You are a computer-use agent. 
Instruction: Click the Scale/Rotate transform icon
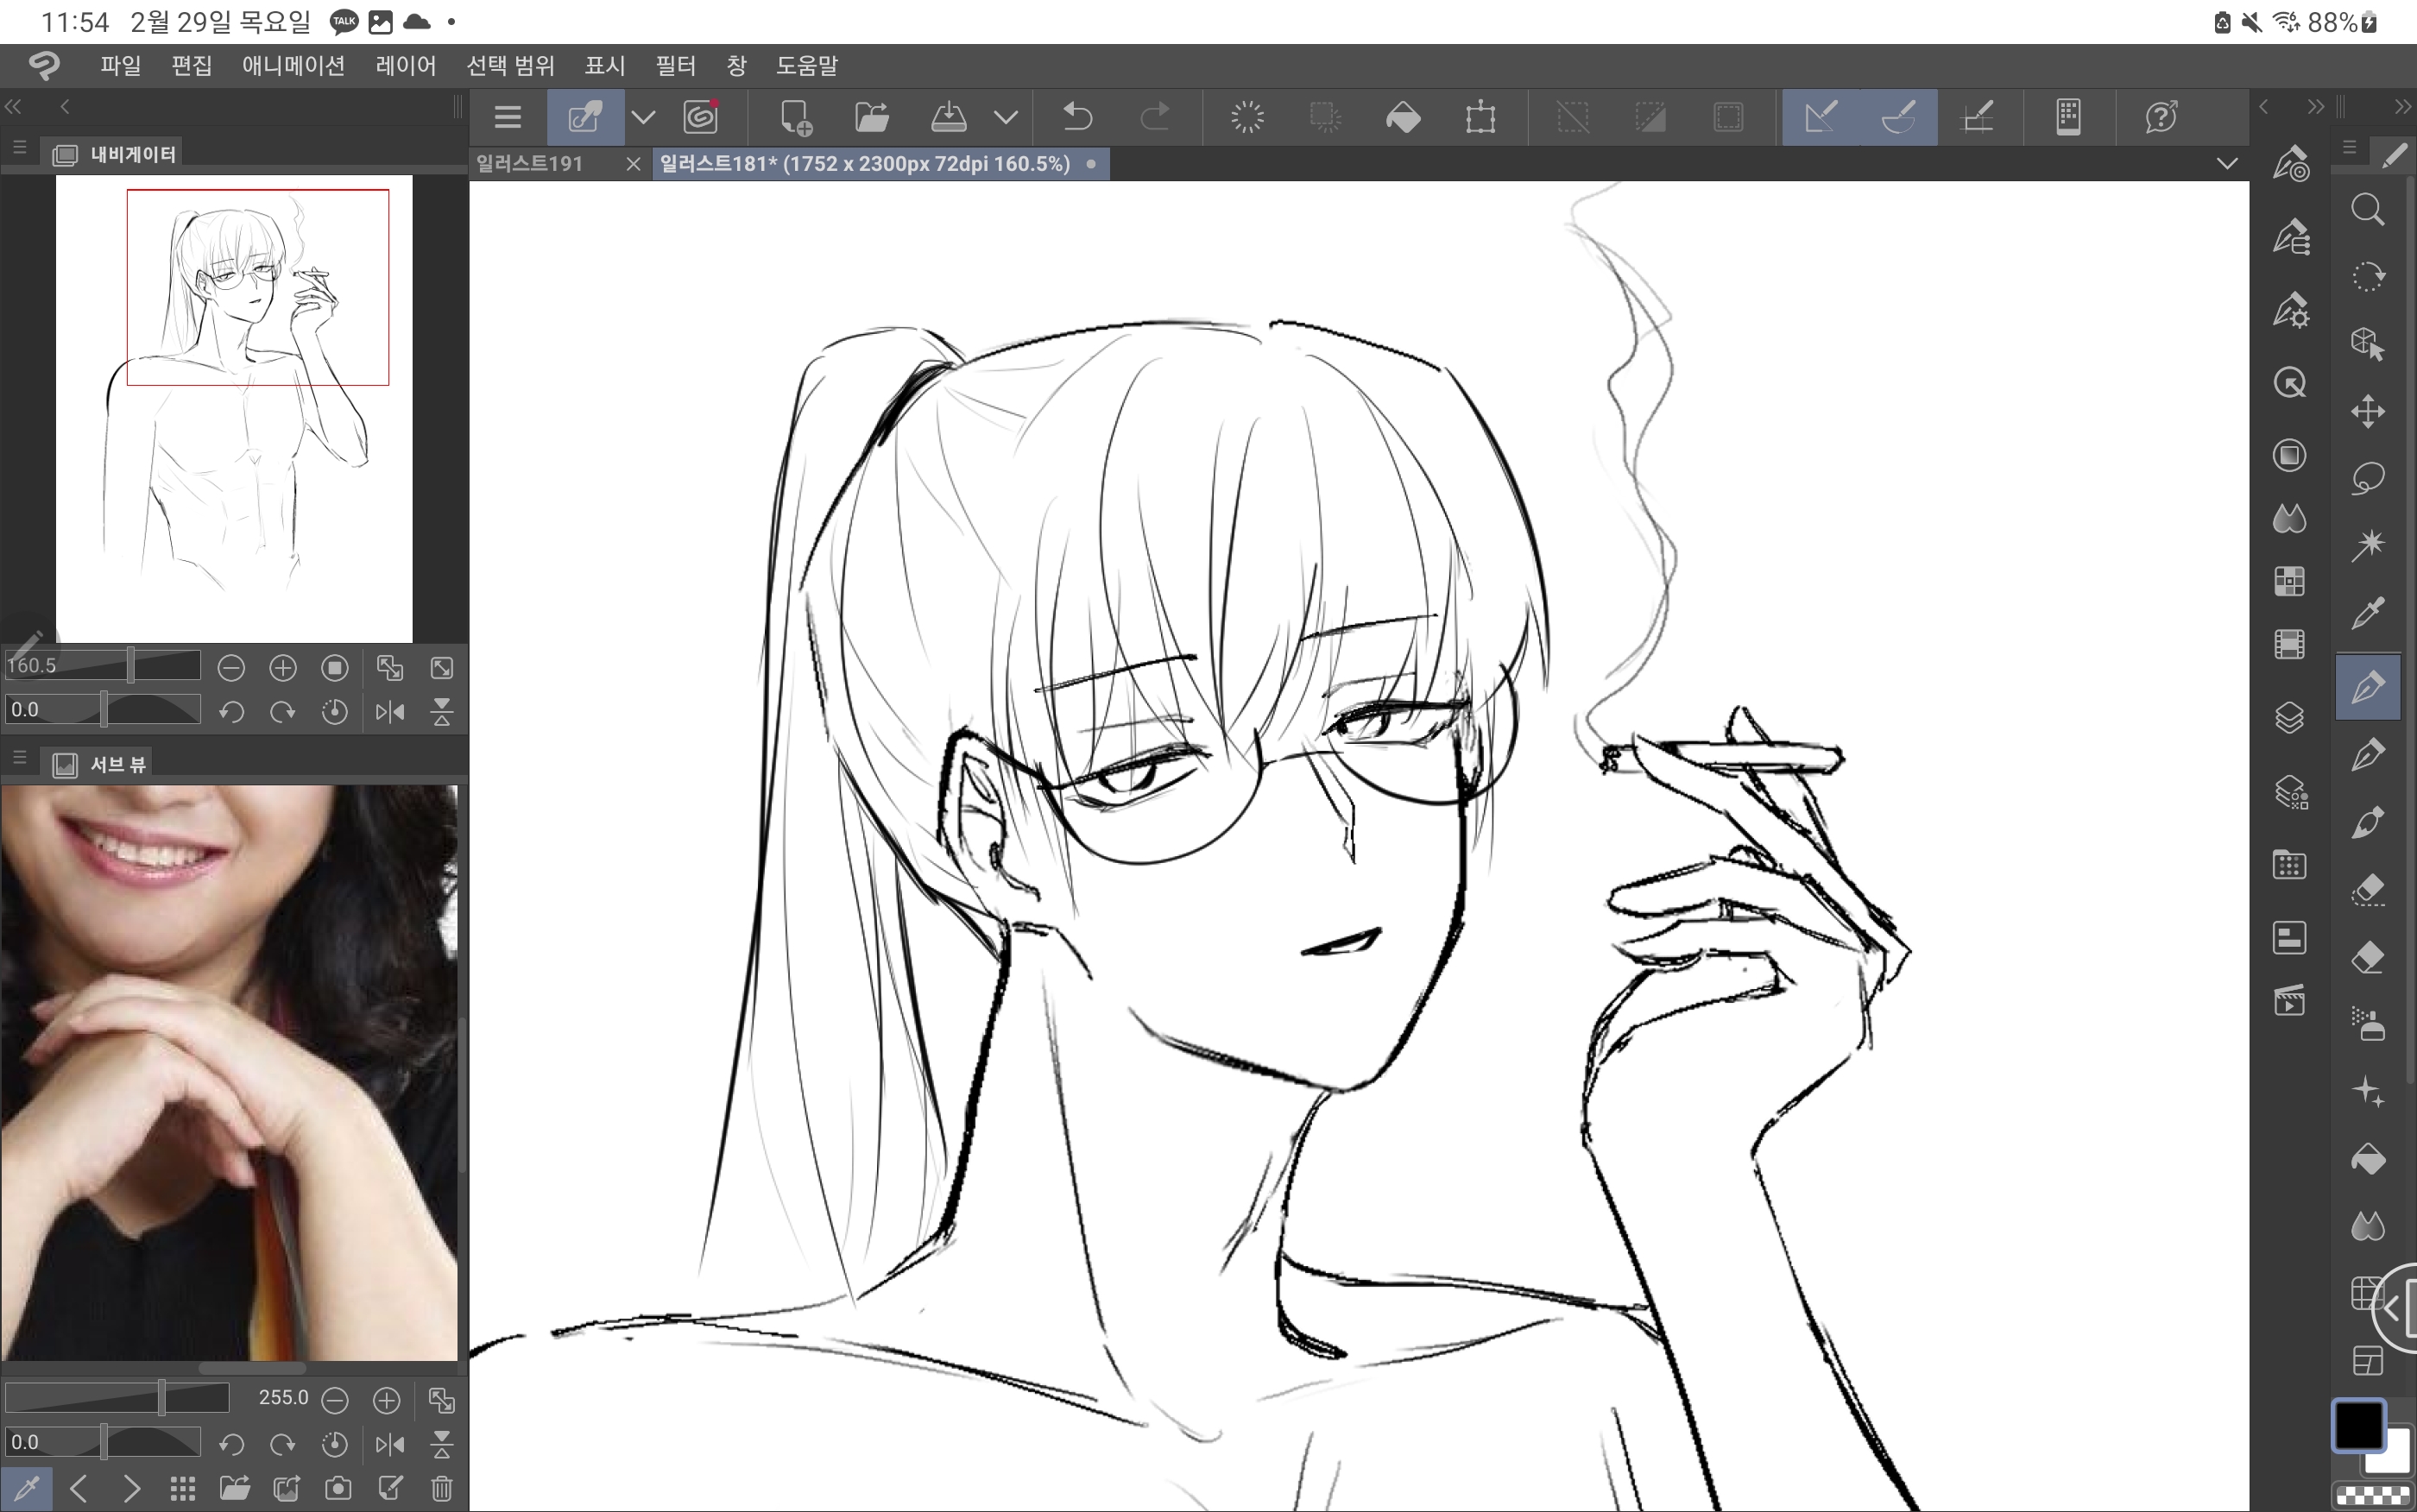click(x=1480, y=117)
